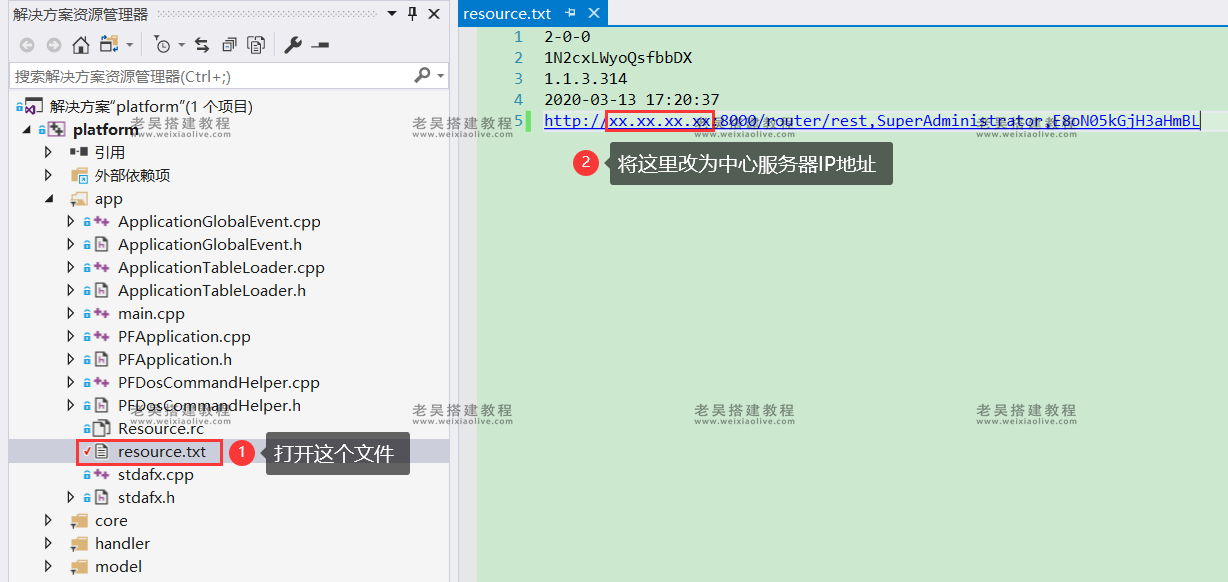Click the Preview Selected Items dash icon
Image resolution: width=1228 pixels, height=582 pixels.
320,45
